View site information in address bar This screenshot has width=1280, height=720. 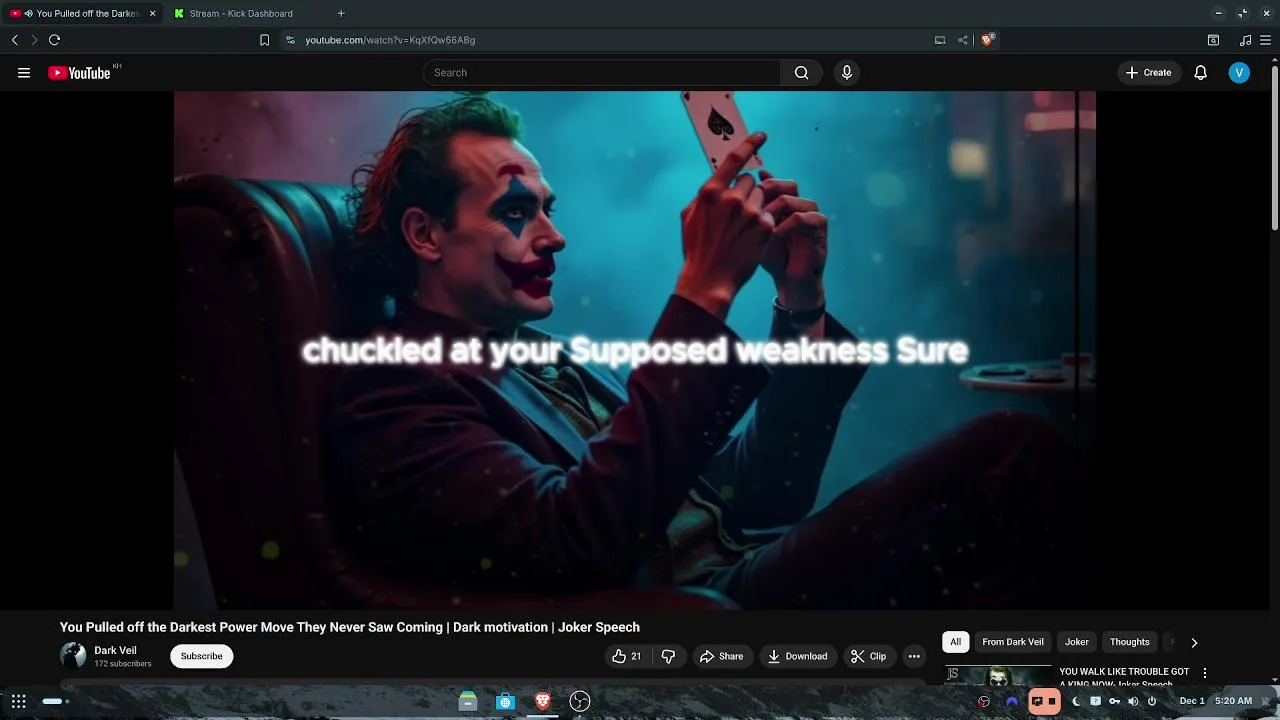coord(290,40)
